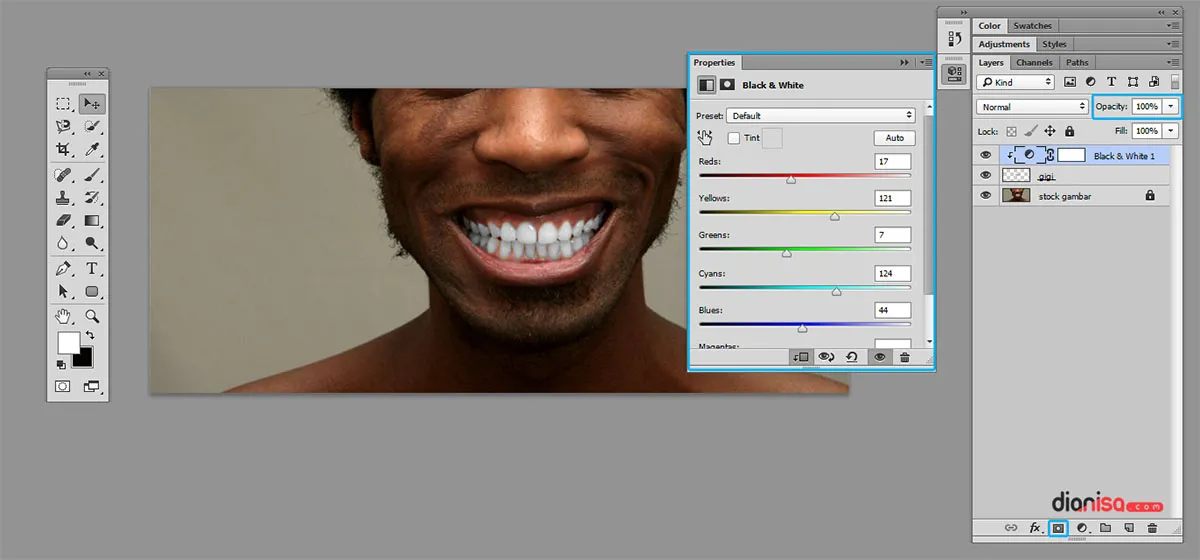Open the layer filter Kind dropdown
Screen dimensions: 1200x560
[1015, 82]
